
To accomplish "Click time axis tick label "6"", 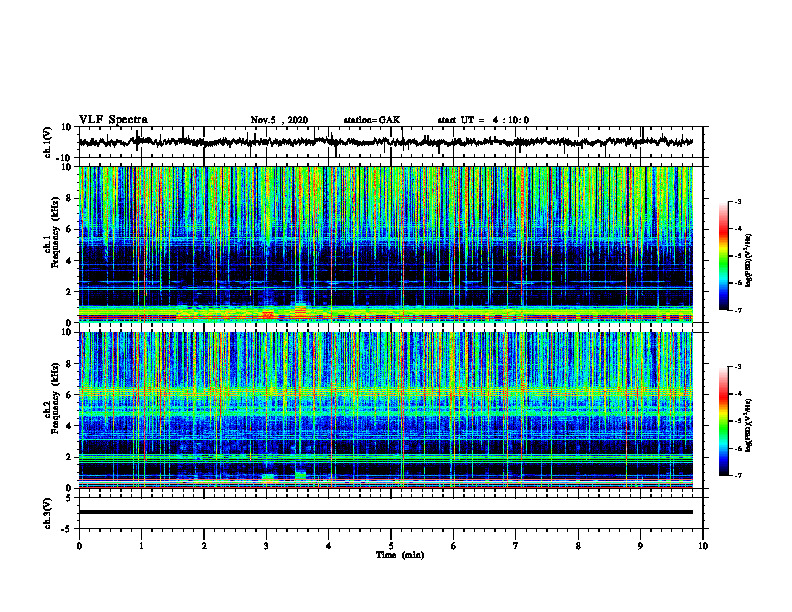I will coord(454,546).
